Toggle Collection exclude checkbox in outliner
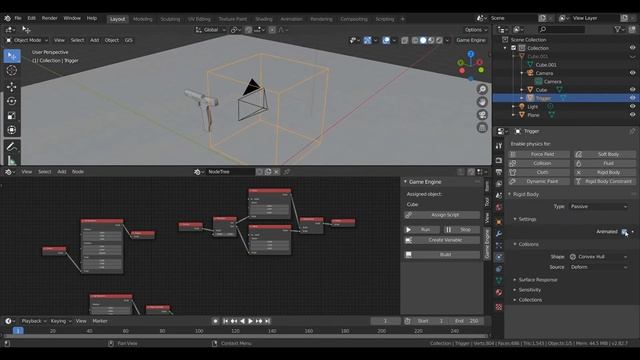 click(x=513, y=48)
